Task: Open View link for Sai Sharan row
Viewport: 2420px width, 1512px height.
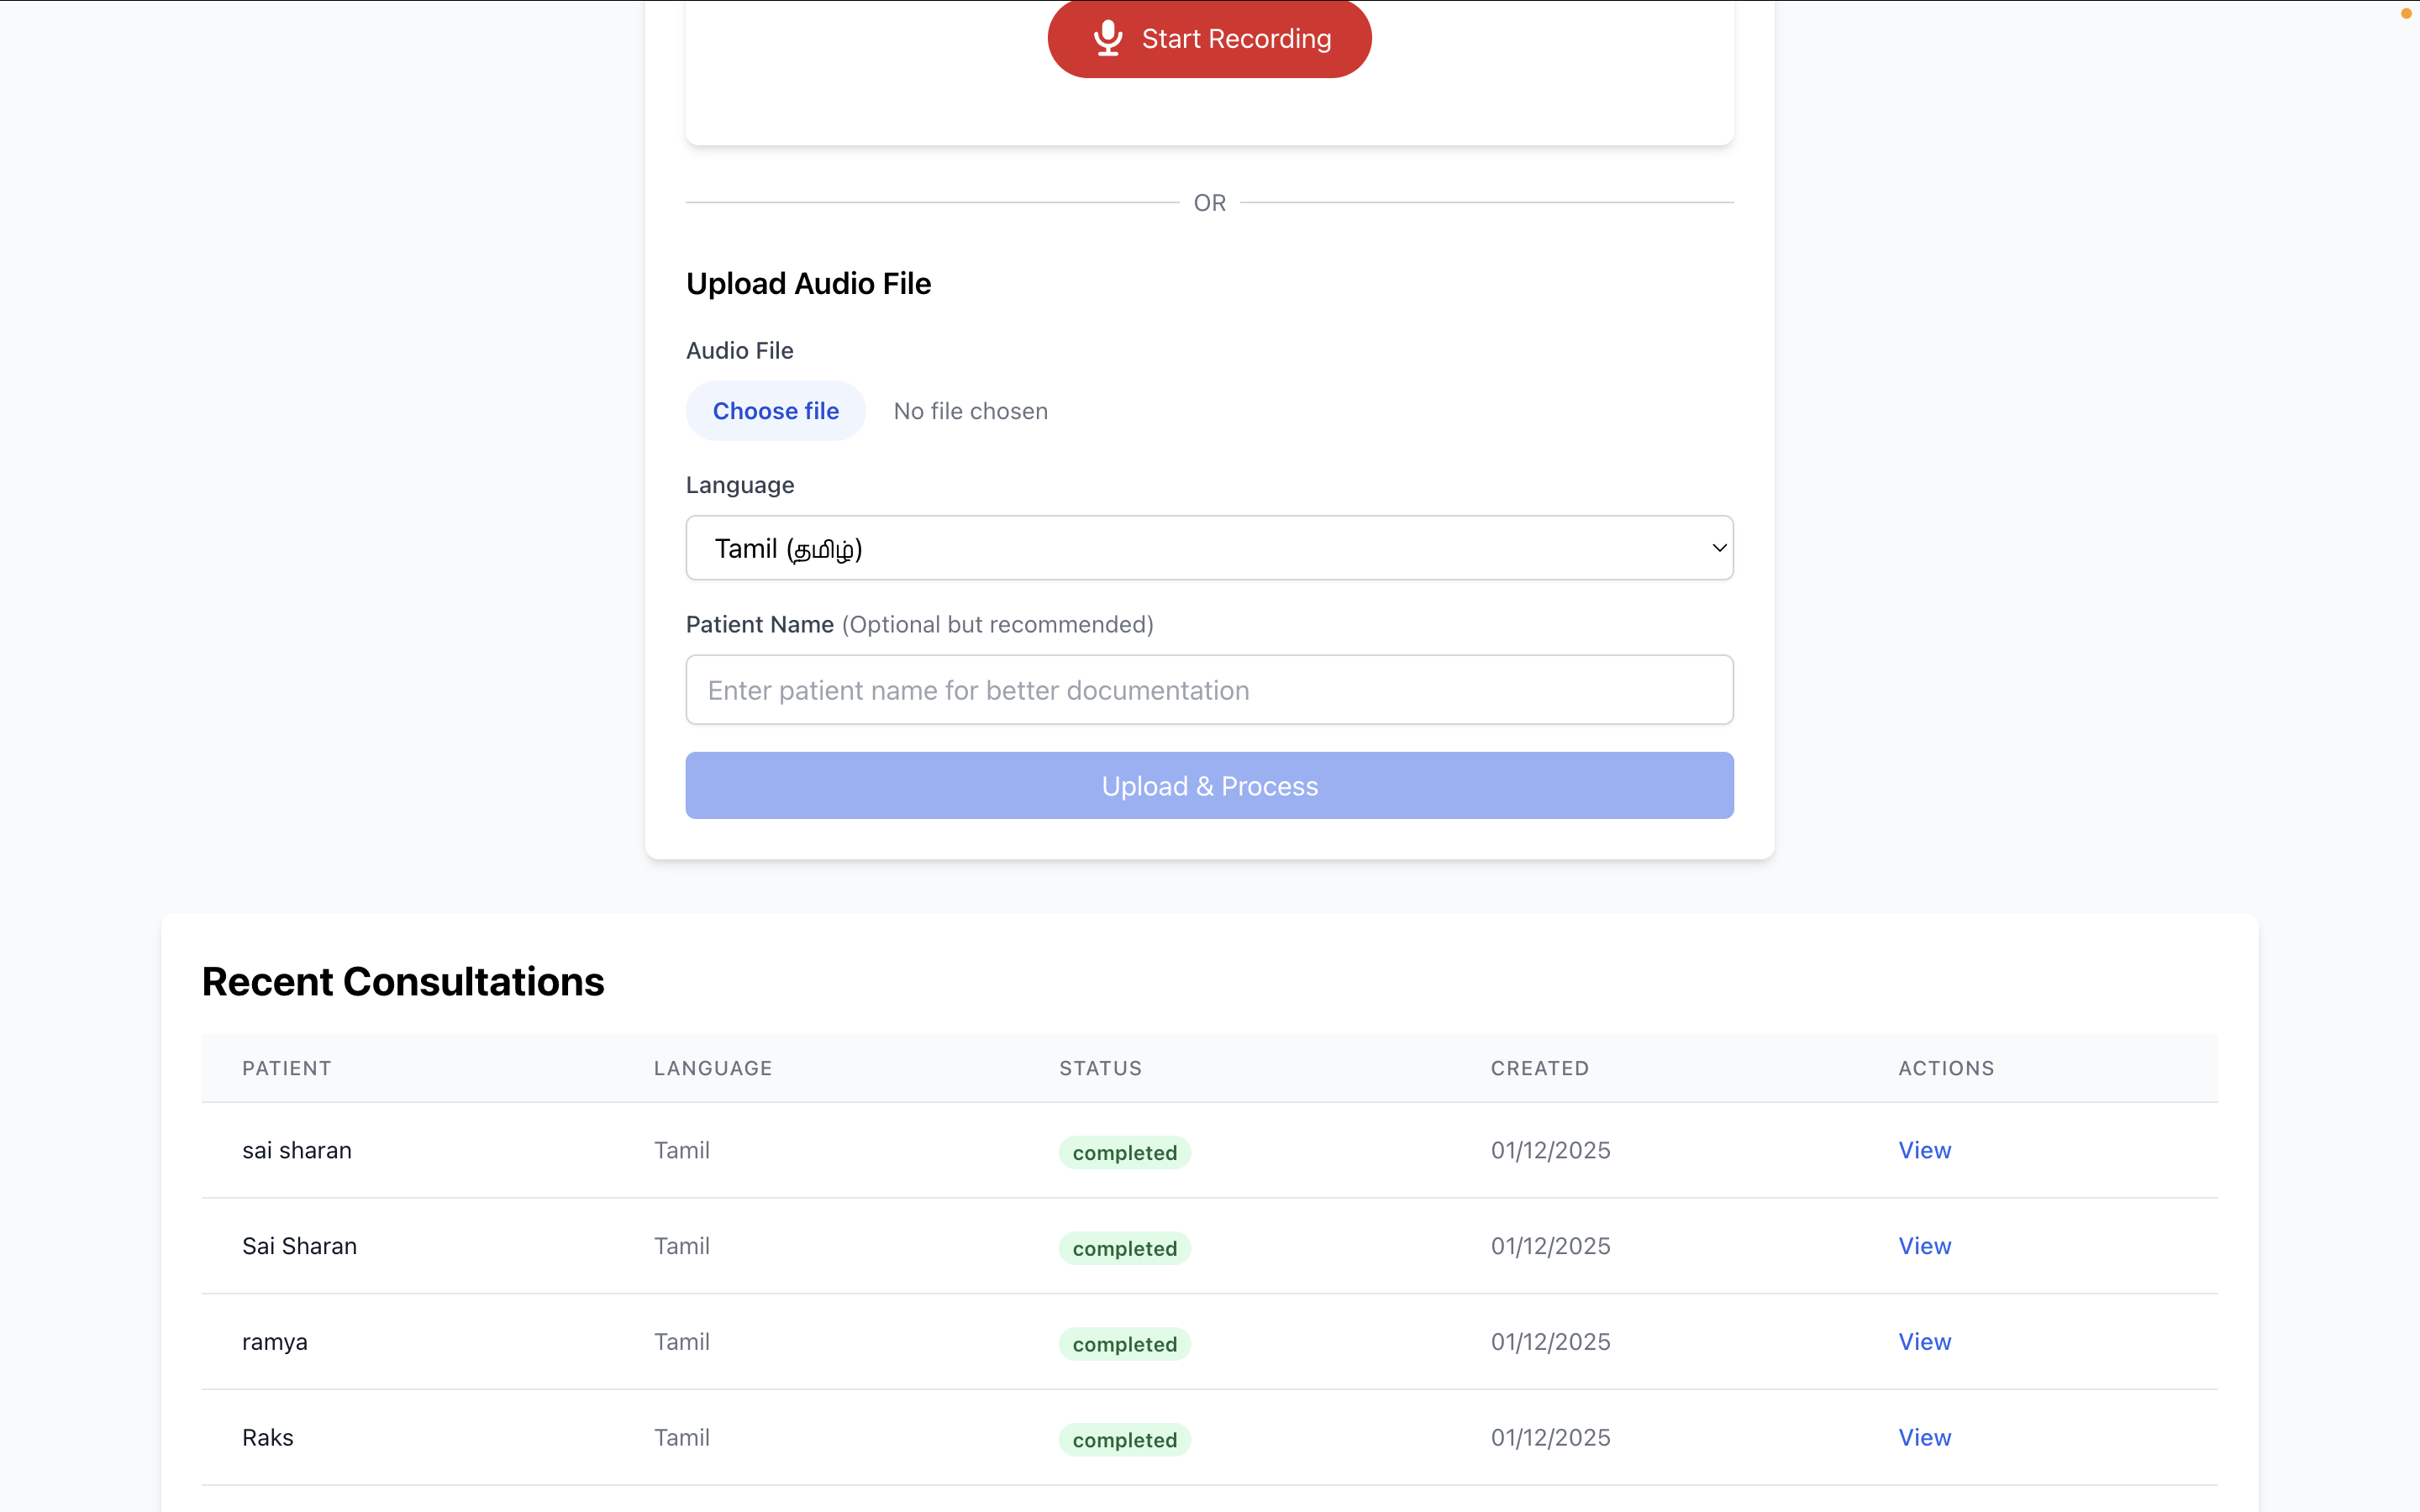Action: click(x=1923, y=1246)
